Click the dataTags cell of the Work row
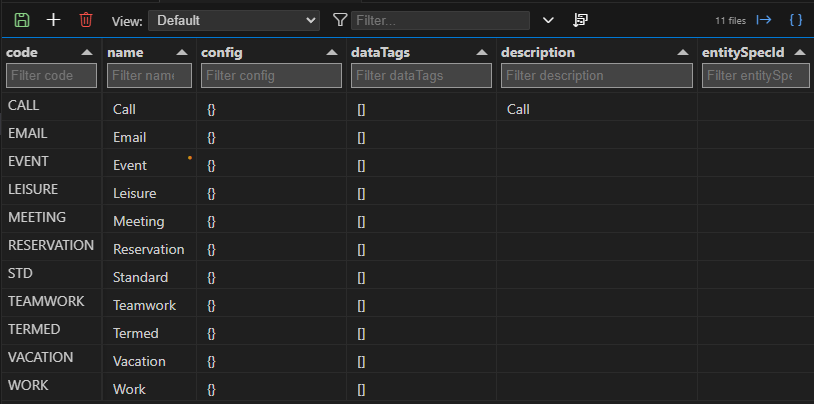Viewport: 814px width, 404px height. tap(361, 389)
